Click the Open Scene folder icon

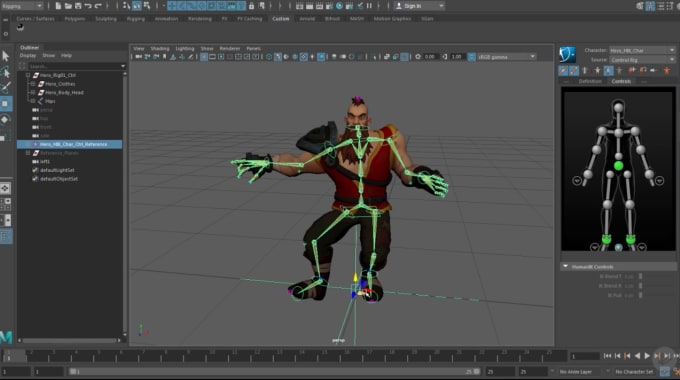(x=68, y=6)
